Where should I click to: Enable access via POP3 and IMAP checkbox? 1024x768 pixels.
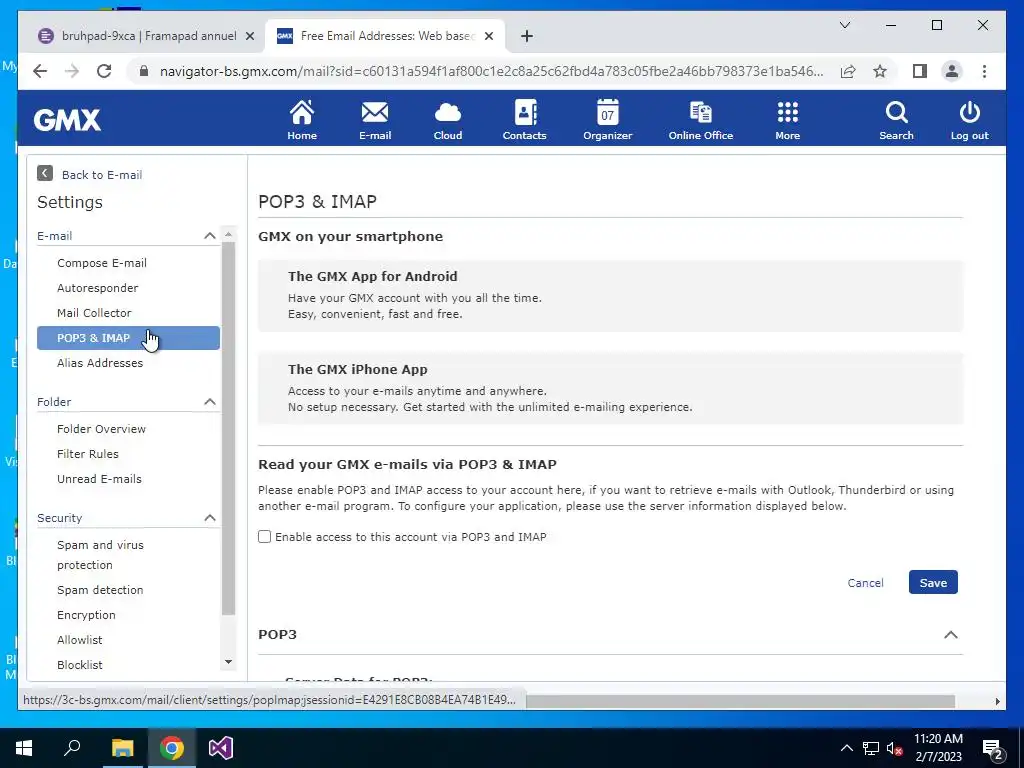pyautogui.click(x=264, y=537)
